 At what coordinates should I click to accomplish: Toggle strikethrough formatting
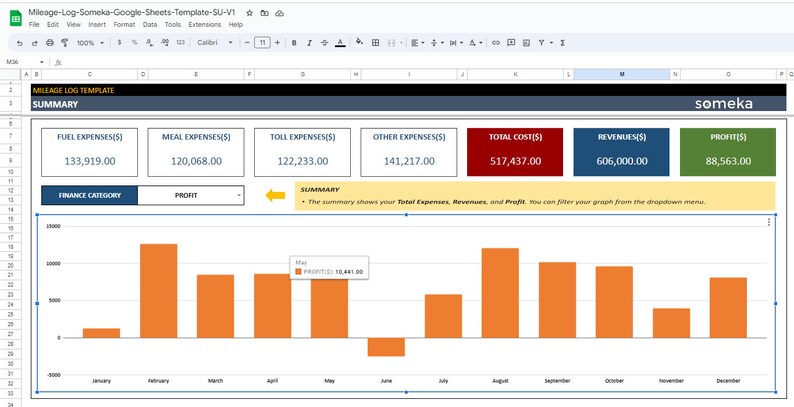[325, 43]
